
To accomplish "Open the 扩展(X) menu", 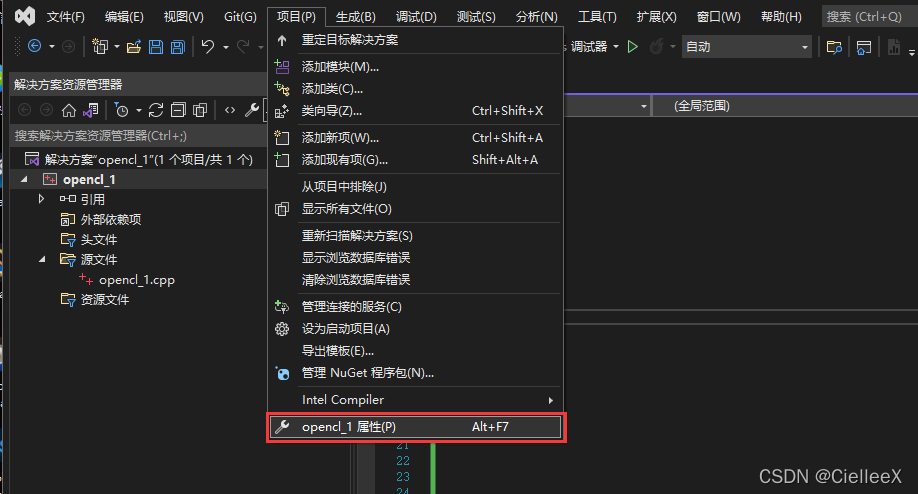I will [x=656, y=17].
